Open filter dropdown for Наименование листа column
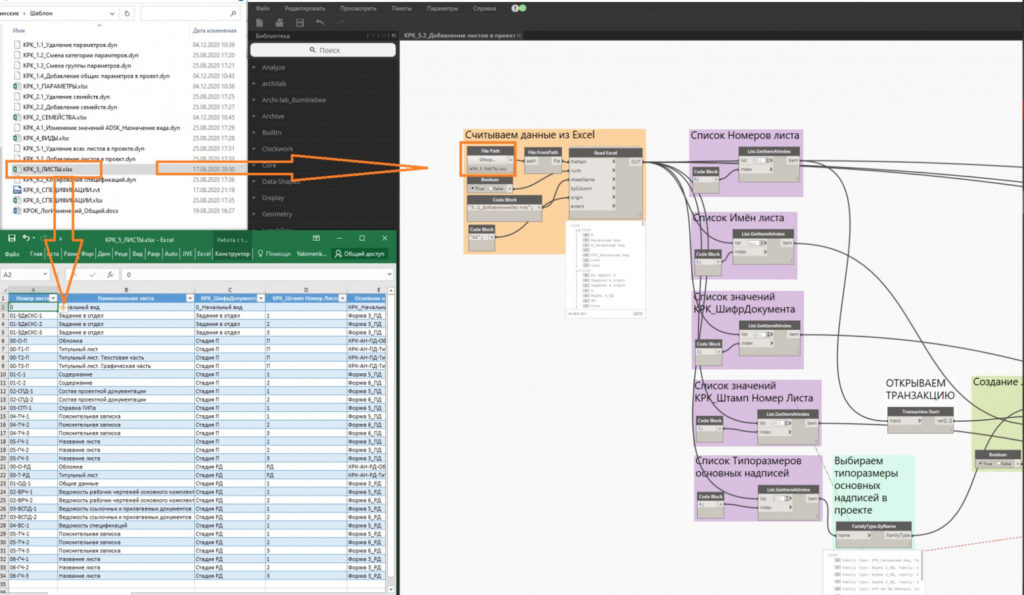1024x595 pixels. click(x=190, y=298)
